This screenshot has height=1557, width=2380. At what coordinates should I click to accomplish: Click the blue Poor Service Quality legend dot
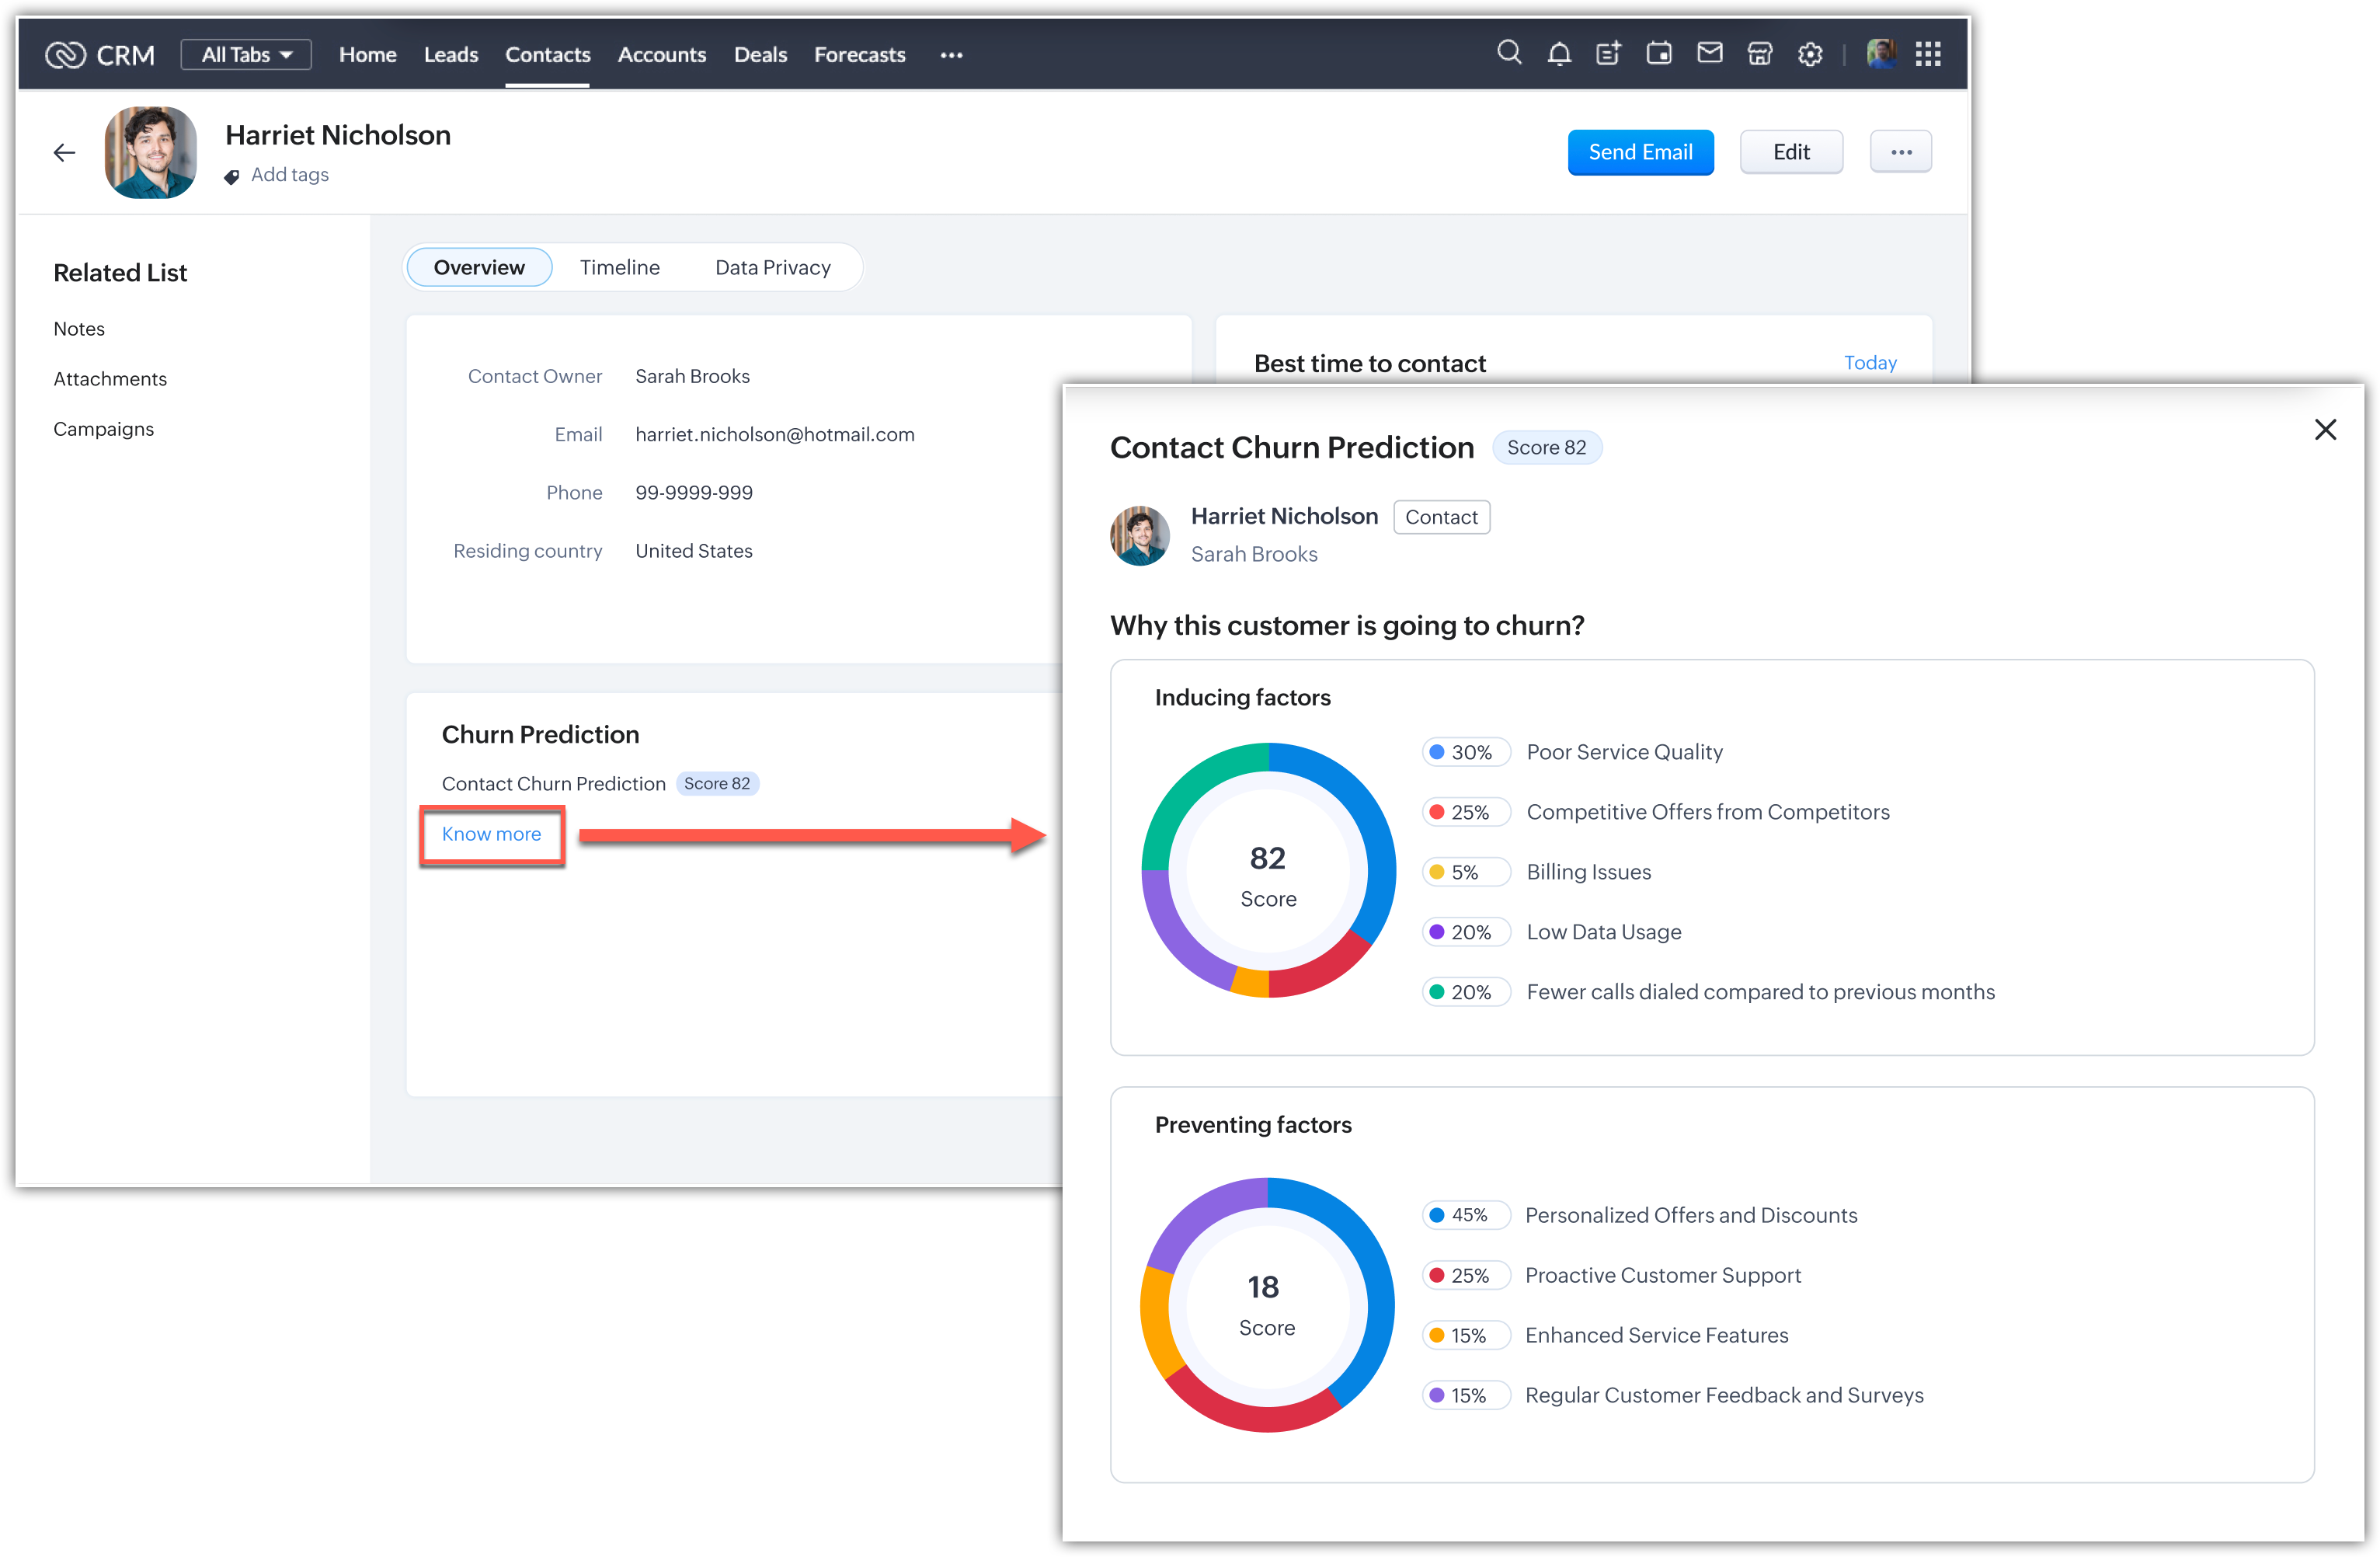coord(1437,752)
